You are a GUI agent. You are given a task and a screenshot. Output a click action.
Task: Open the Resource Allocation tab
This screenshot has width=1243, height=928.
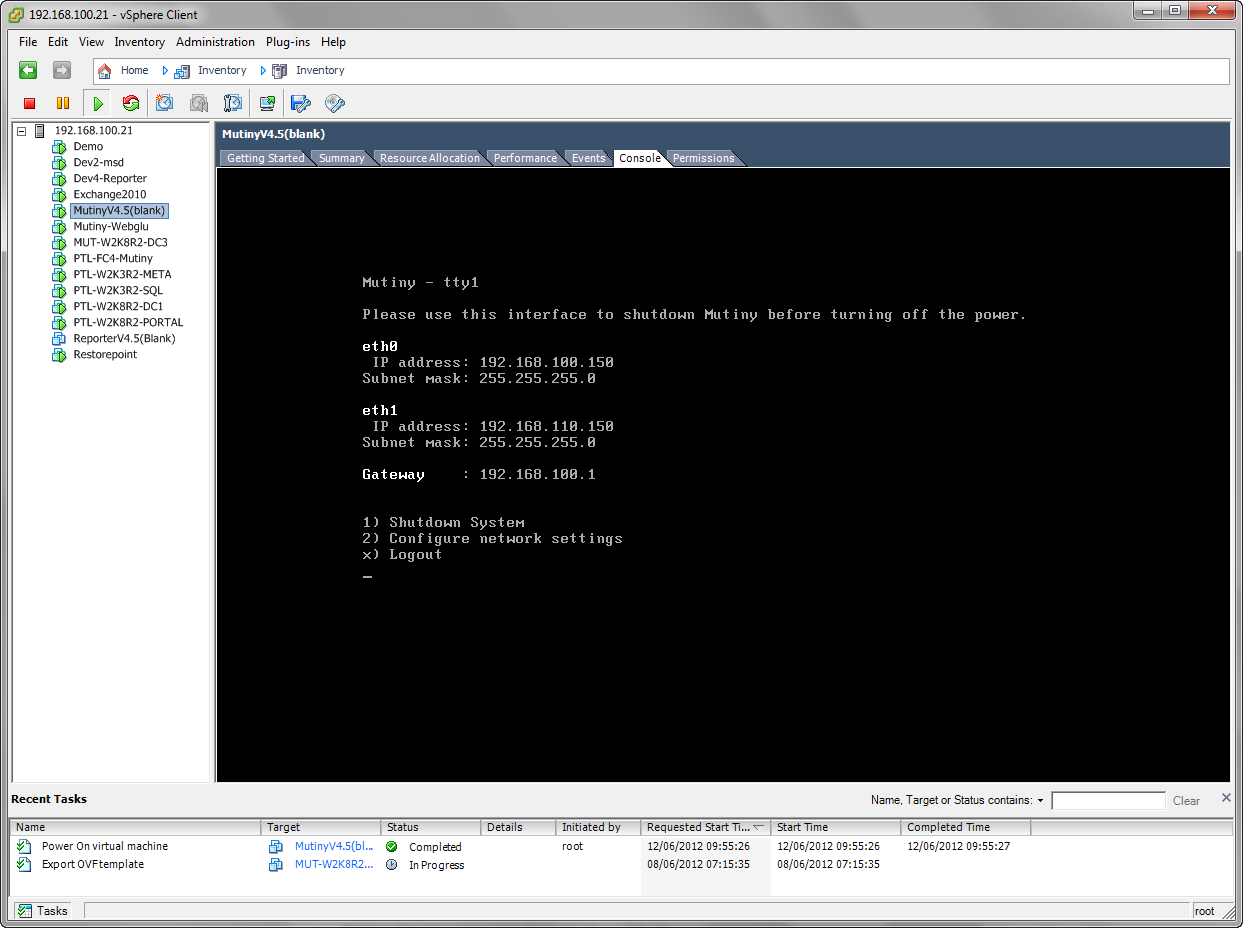coord(429,158)
